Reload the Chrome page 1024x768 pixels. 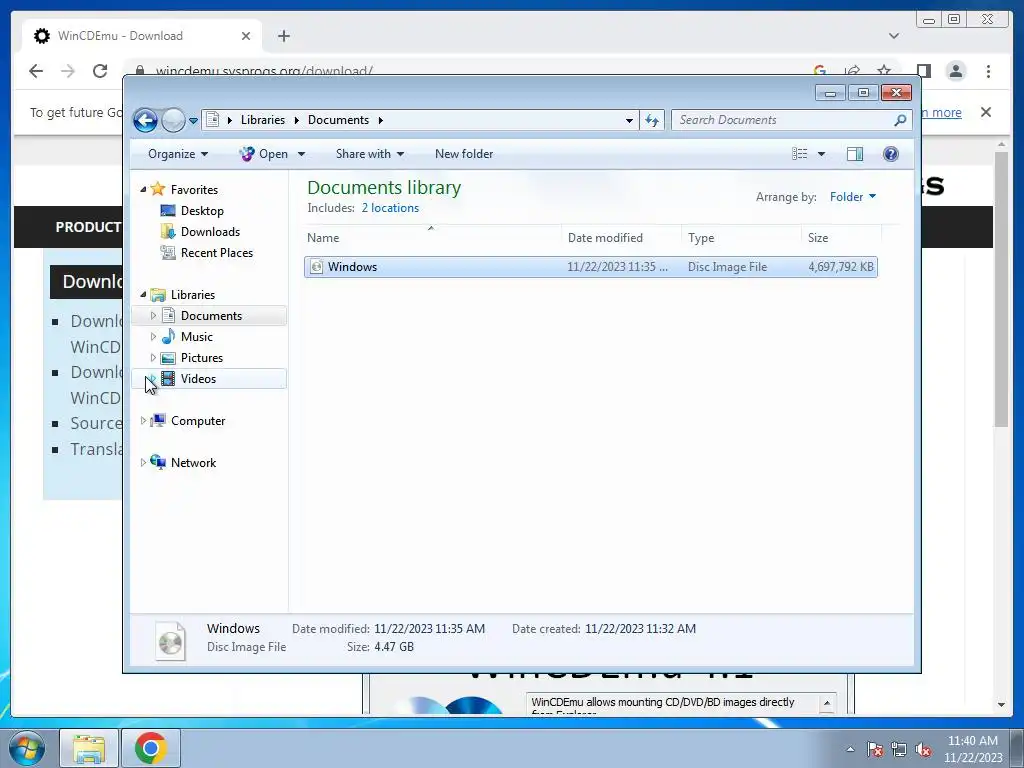point(100,71)
